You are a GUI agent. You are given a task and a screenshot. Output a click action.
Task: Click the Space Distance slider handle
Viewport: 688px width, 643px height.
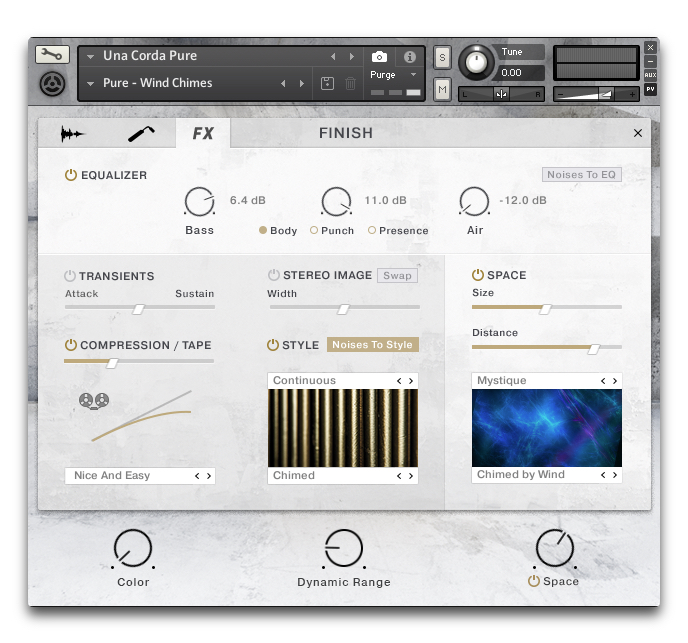tap(593, 349)
